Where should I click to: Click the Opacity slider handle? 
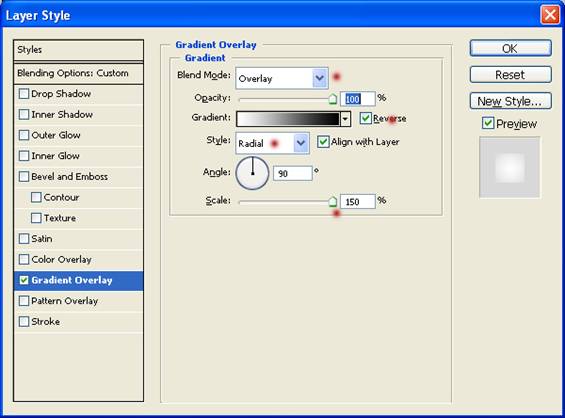click(333, 99)
